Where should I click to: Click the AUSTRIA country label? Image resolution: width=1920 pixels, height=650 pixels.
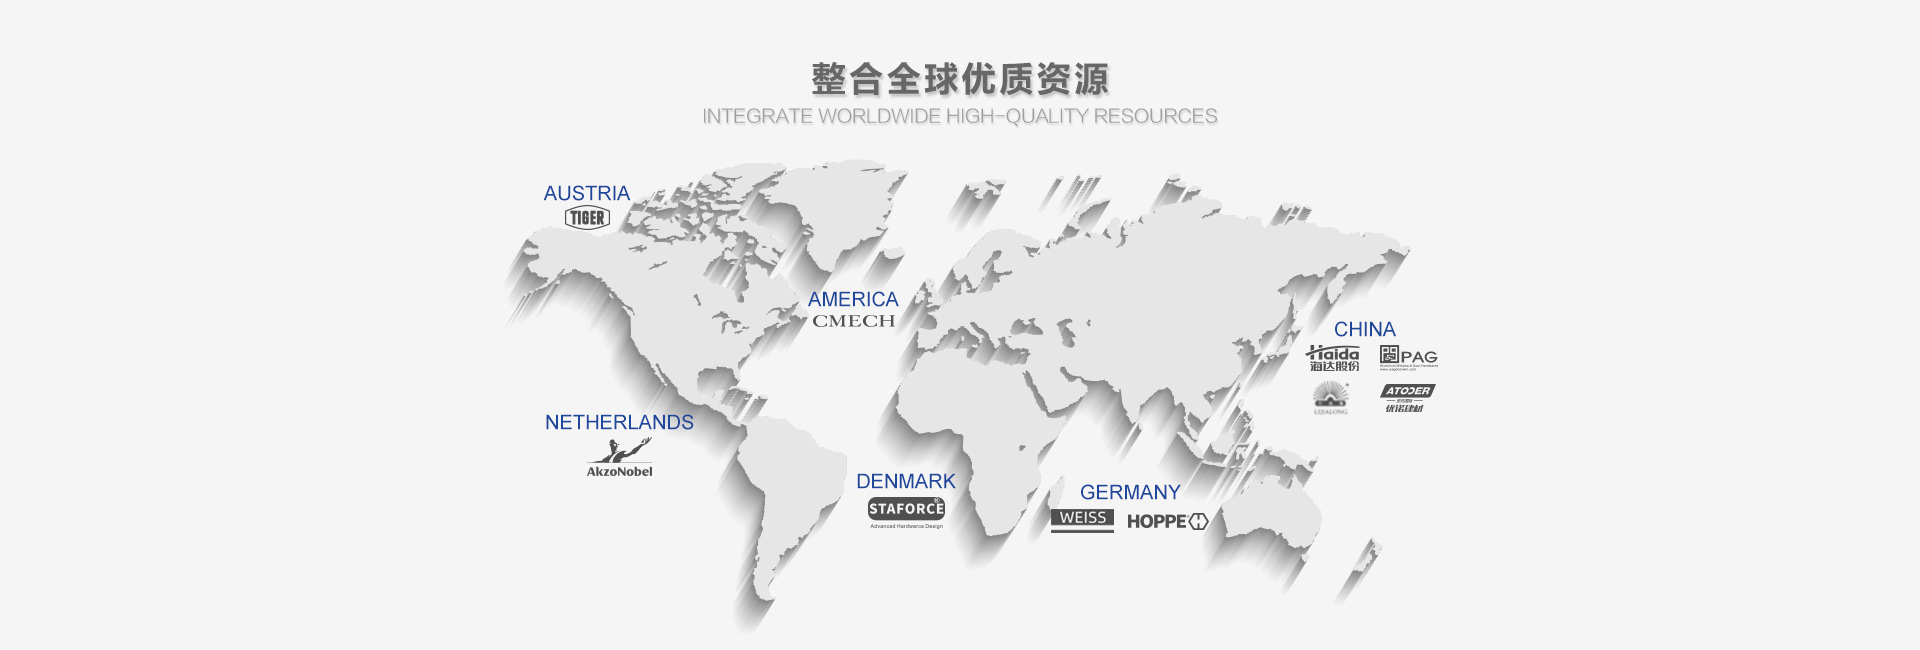pyautogui.click(x=586, y=193)
